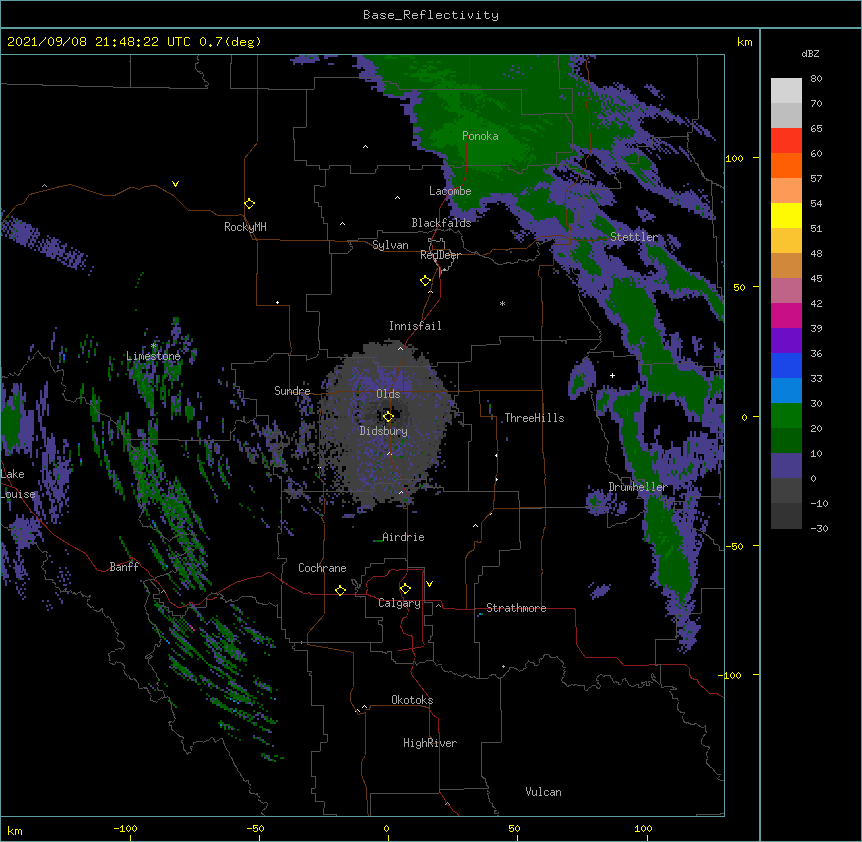Click the Calgary city label
Image resolution: width=862 pixels, height=842 pixels.
pos(399,603)
